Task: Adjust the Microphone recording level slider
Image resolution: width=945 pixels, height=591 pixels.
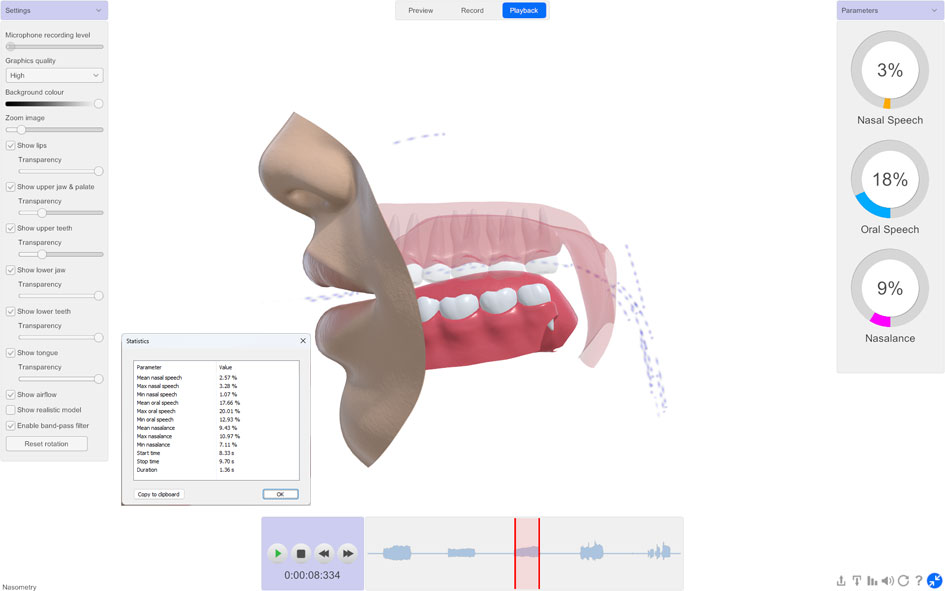Action: tap(54, 46)
